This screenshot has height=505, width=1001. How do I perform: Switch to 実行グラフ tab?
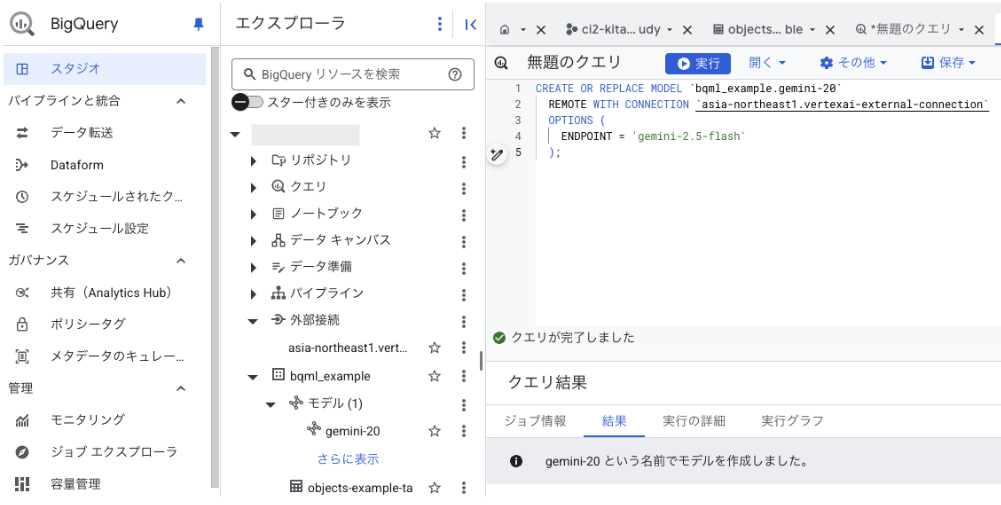coord(792,421)
